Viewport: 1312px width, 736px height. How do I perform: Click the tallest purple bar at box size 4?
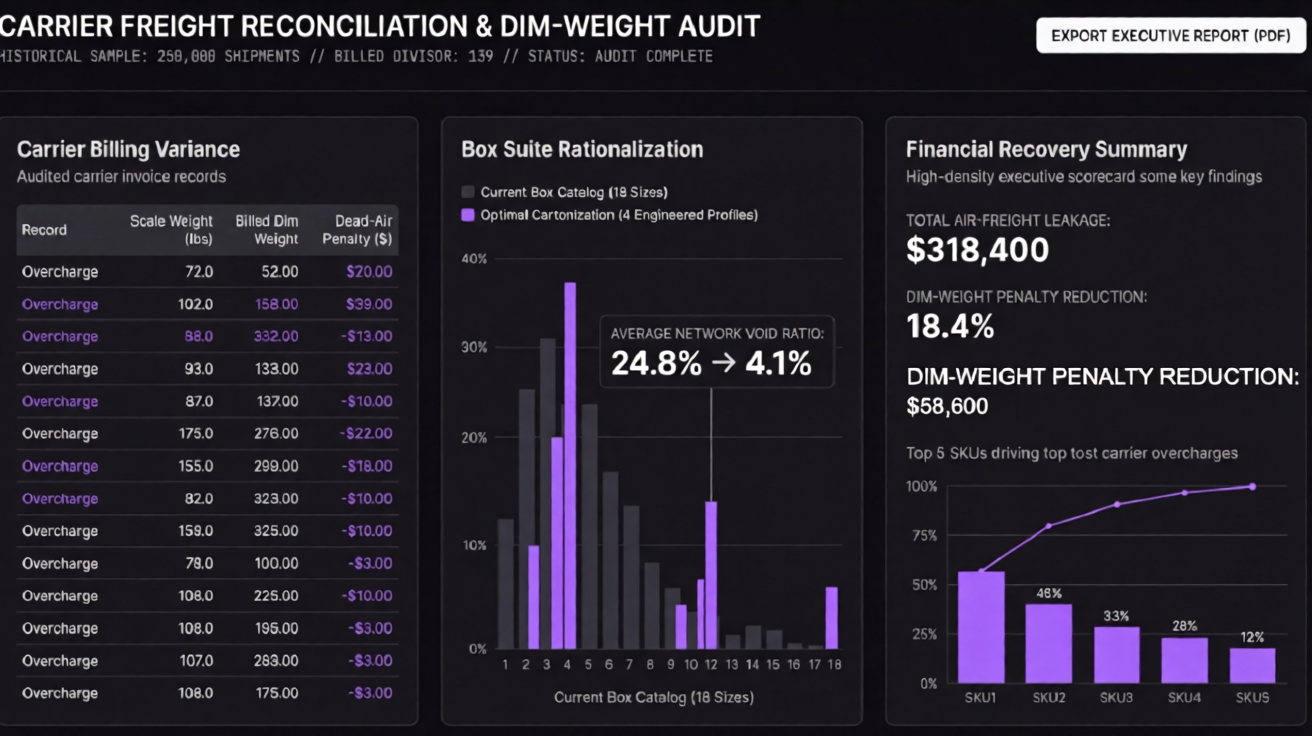570,466
